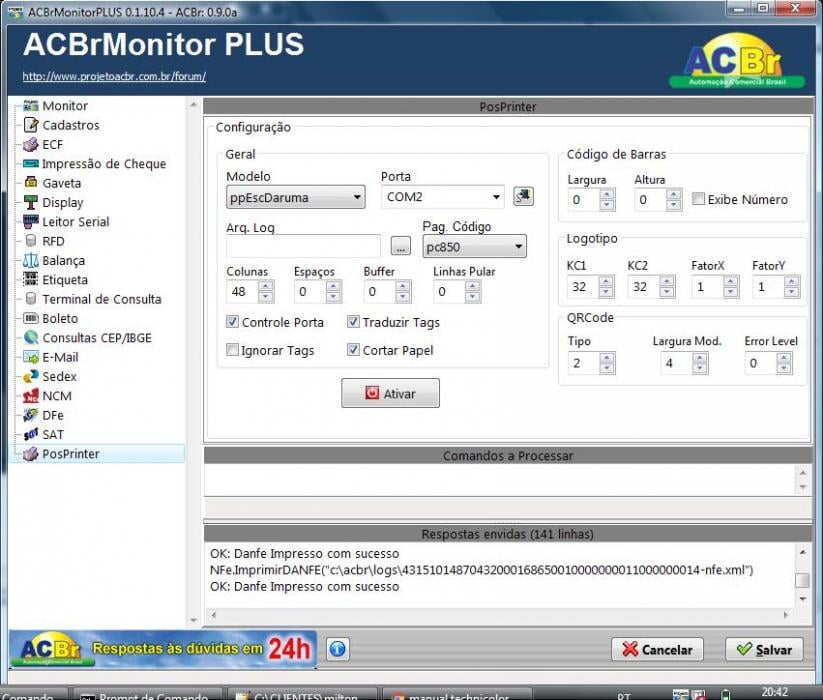
Task: Select Terminal de Consulta icon
Action: (x=31, y=299)
